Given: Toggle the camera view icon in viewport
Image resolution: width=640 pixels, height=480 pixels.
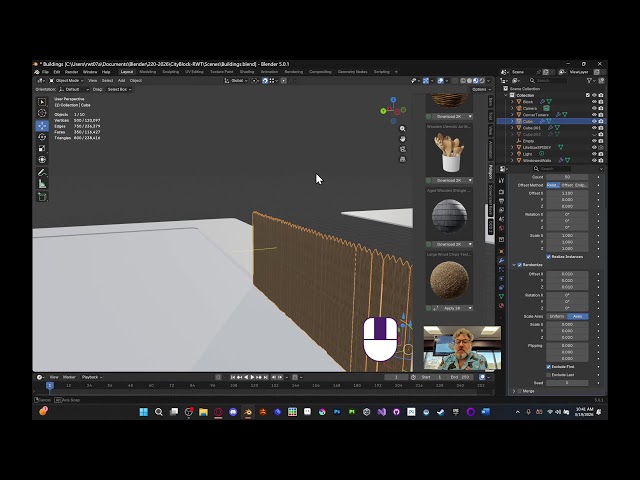Looking at the screenshot, I should coord(402,149).
